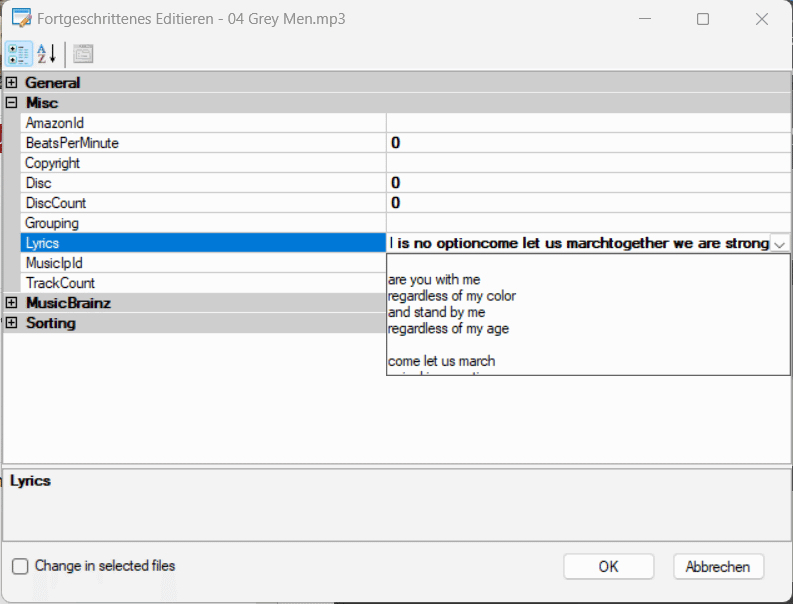Click the Categorized view toolbar icon
793x604 pixels.
pos(19,53)
